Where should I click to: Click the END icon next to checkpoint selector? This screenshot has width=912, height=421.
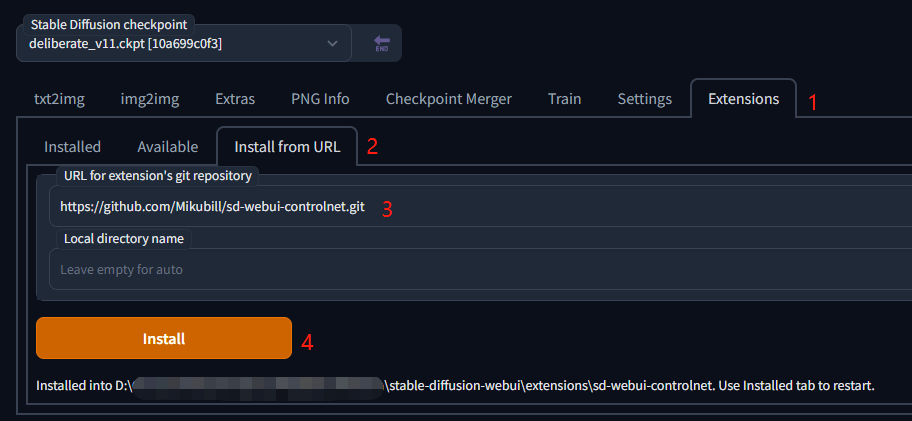[x=381, y=45]
